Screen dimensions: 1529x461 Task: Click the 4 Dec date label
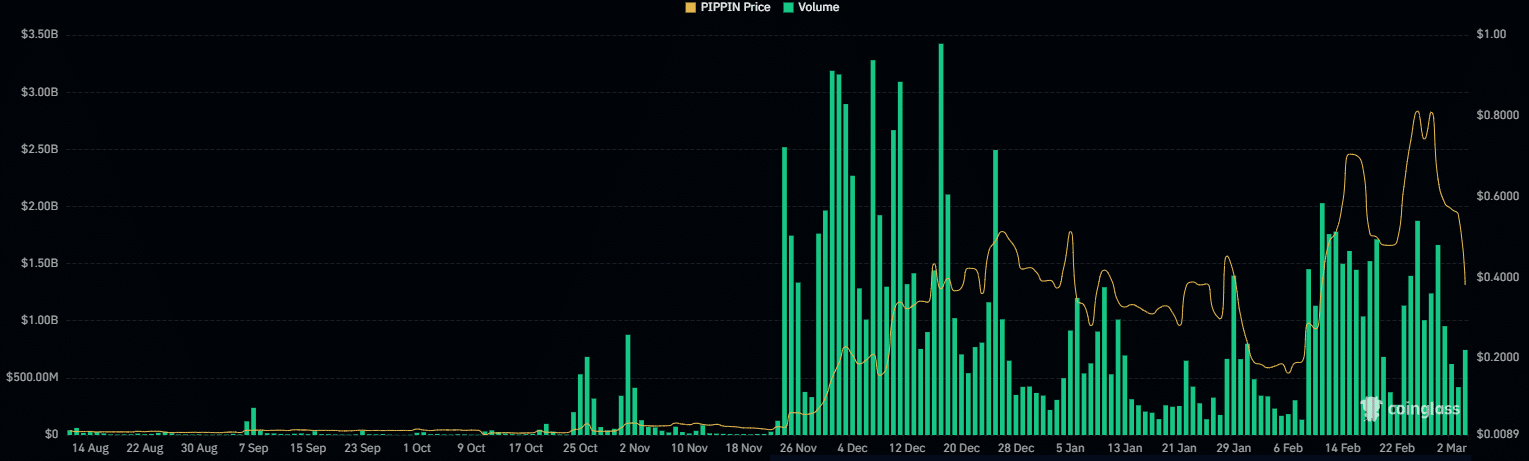tap(852, 449)
